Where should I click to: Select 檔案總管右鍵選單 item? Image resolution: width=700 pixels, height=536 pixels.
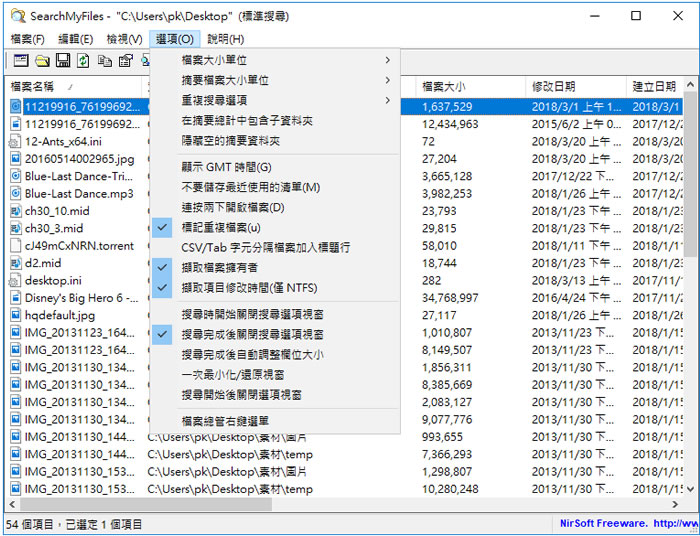click(x=275, y=421)
